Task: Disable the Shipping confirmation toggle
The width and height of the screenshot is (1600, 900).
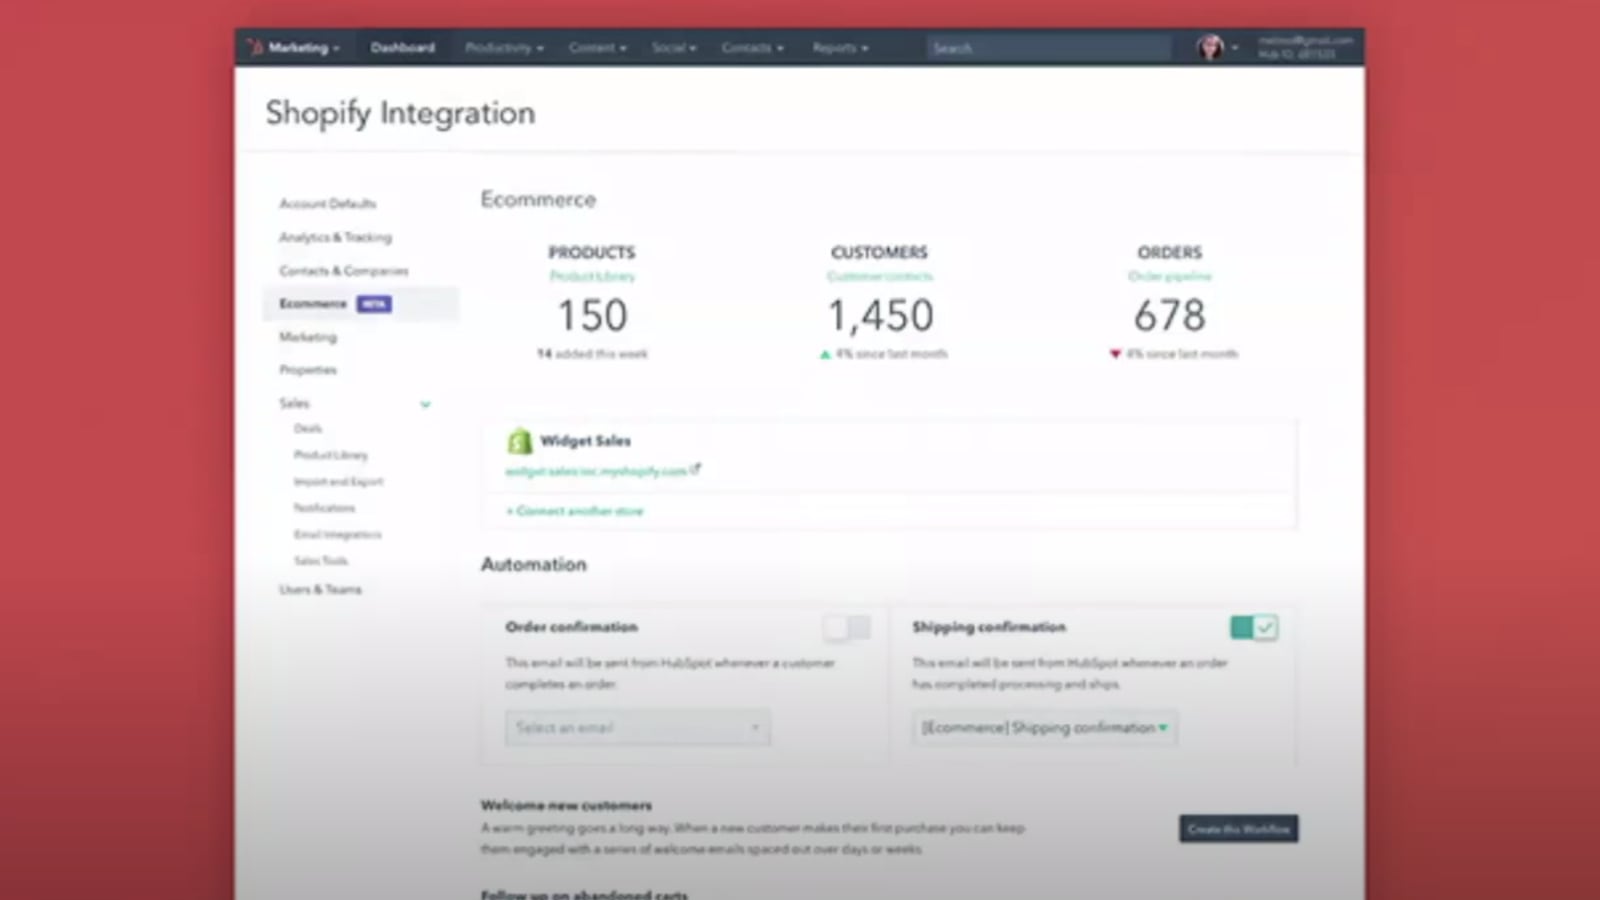Action: 1254,628
